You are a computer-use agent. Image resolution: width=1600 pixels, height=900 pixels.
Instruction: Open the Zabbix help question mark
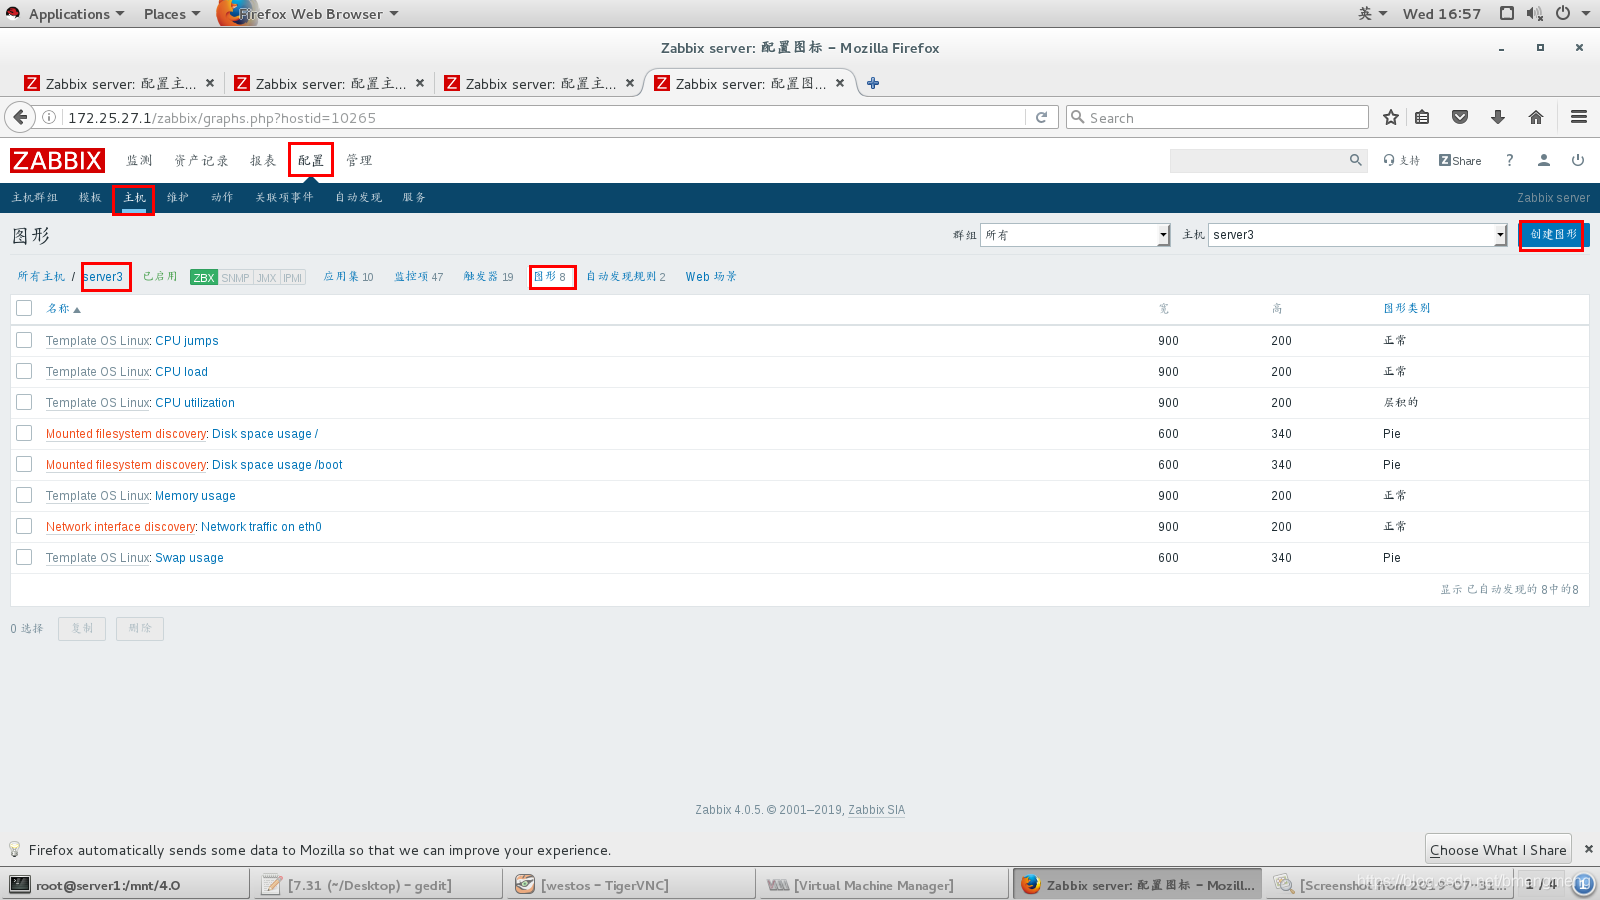[1510, 160]
